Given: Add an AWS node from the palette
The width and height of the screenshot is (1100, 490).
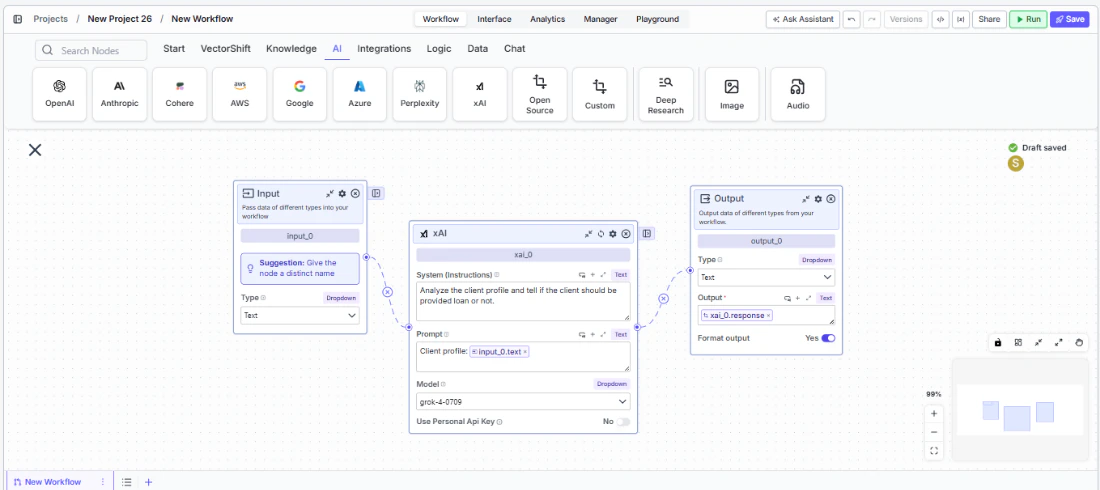Looking at the screenshot, I should click(240, 94).
